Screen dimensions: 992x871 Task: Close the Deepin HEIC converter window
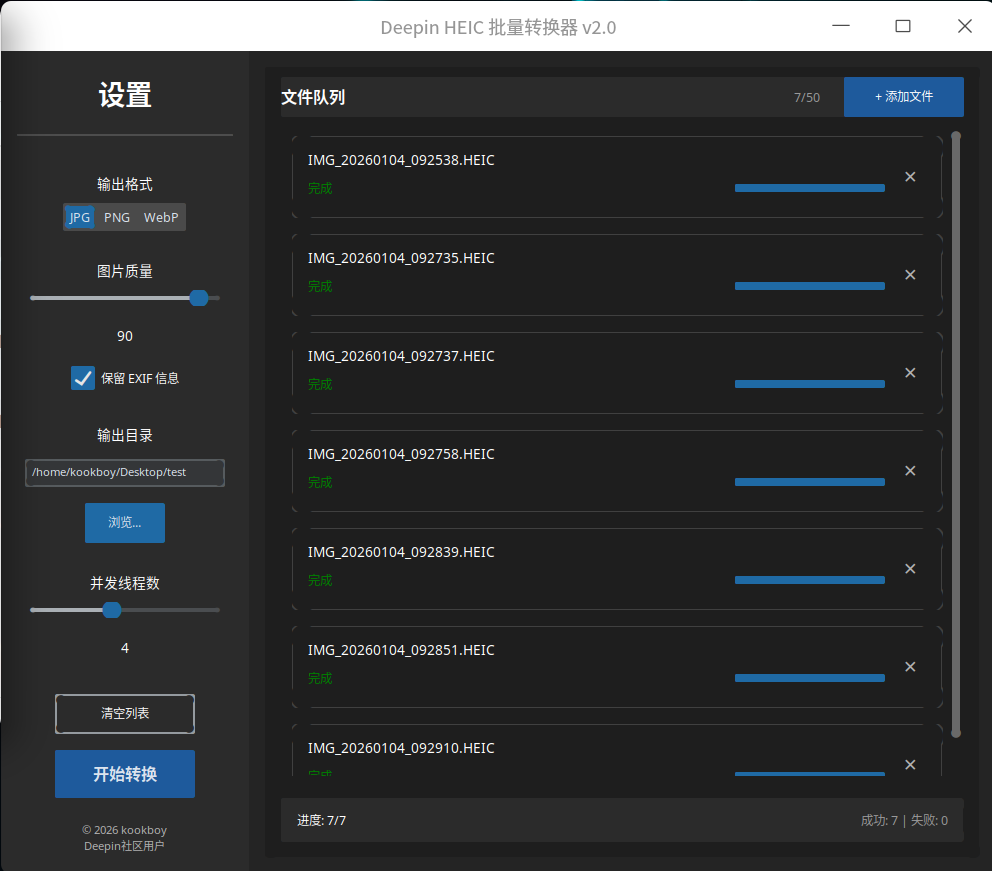click(x=965, y=26)
